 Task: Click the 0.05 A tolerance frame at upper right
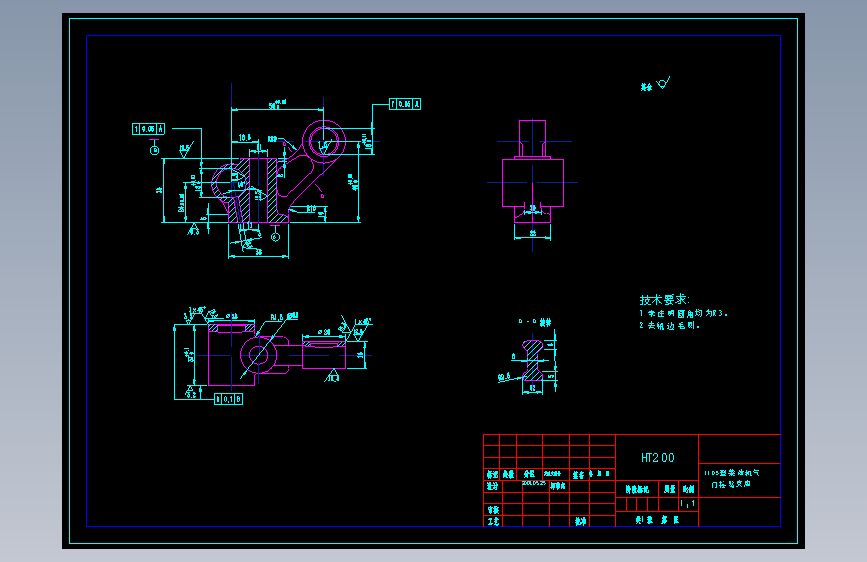pos(405,104)
